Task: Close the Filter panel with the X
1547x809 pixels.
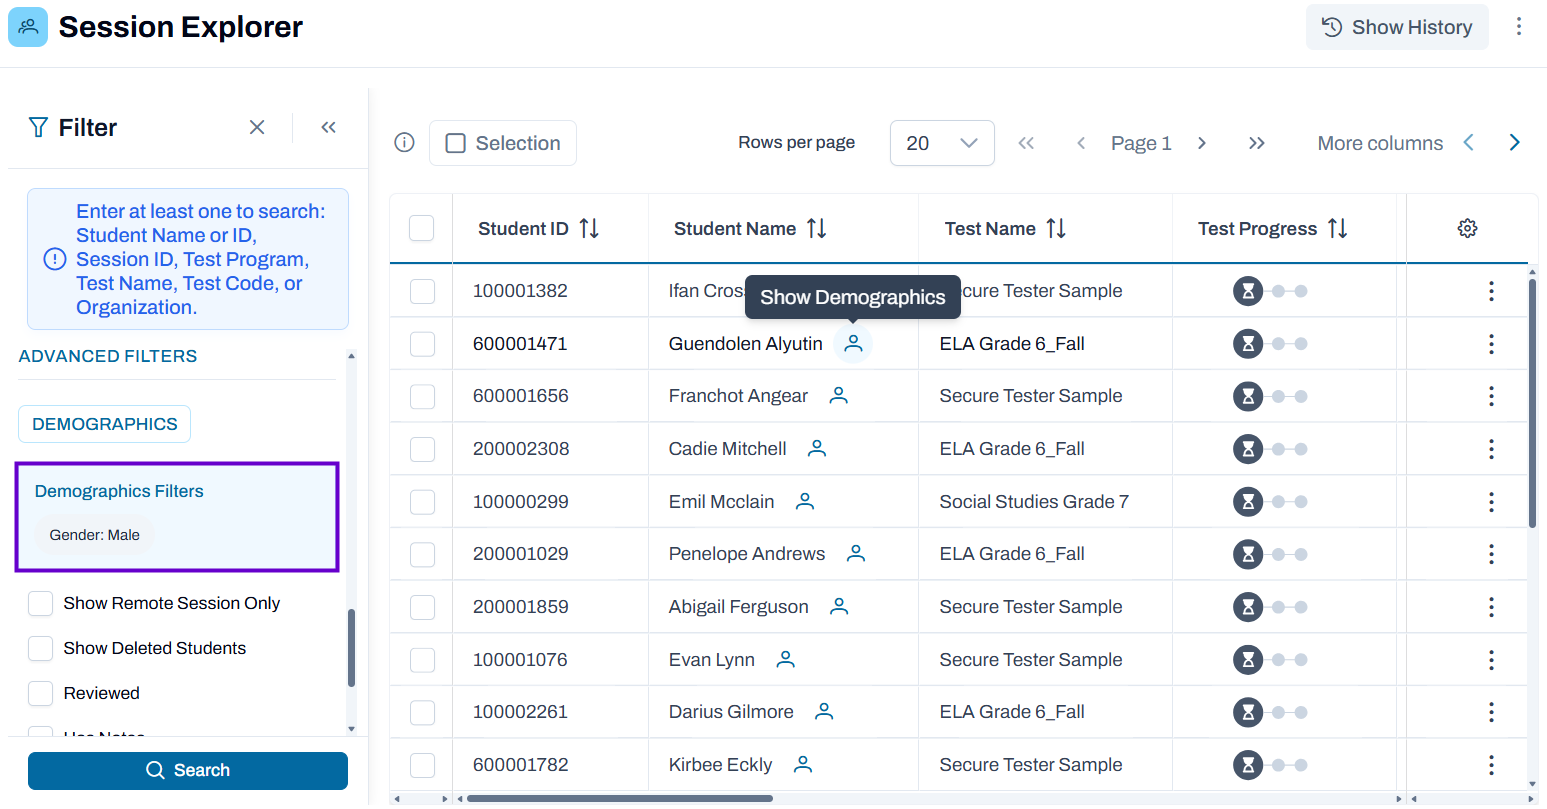Action: point(257,127)
